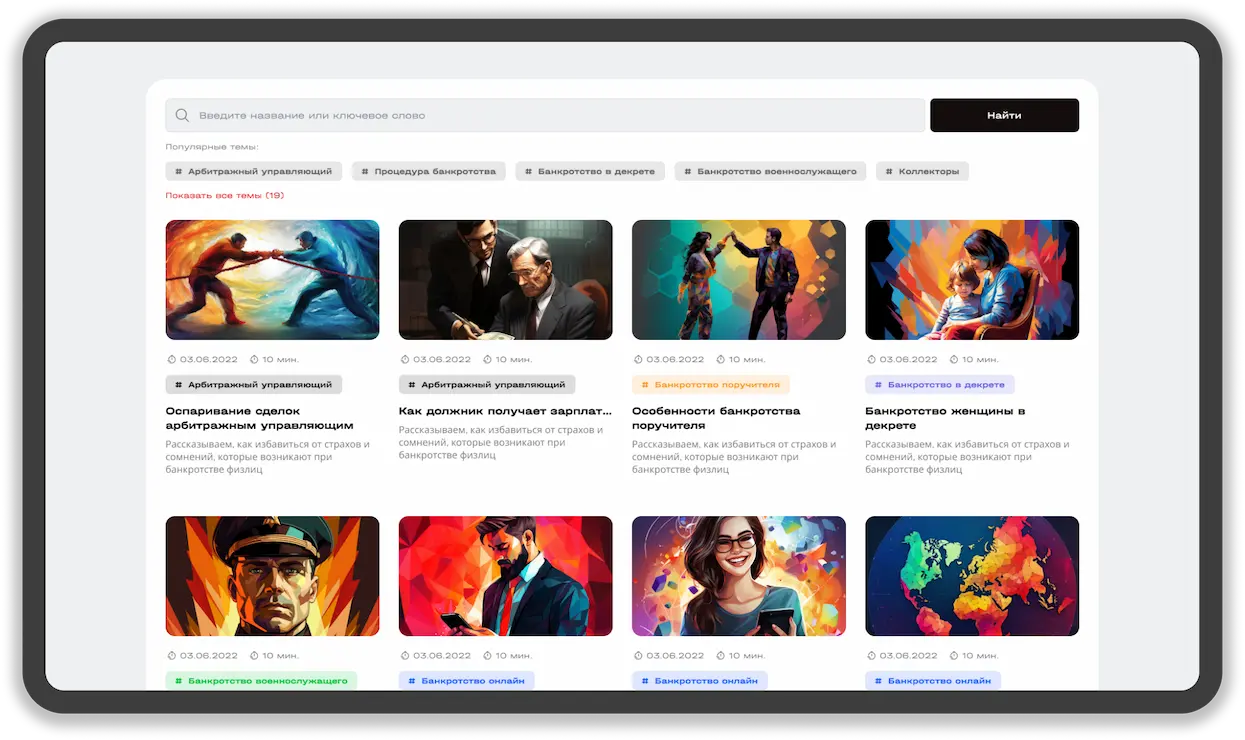Choose the Банкротство военнослужащего popular tag

(x=770, y=171)
